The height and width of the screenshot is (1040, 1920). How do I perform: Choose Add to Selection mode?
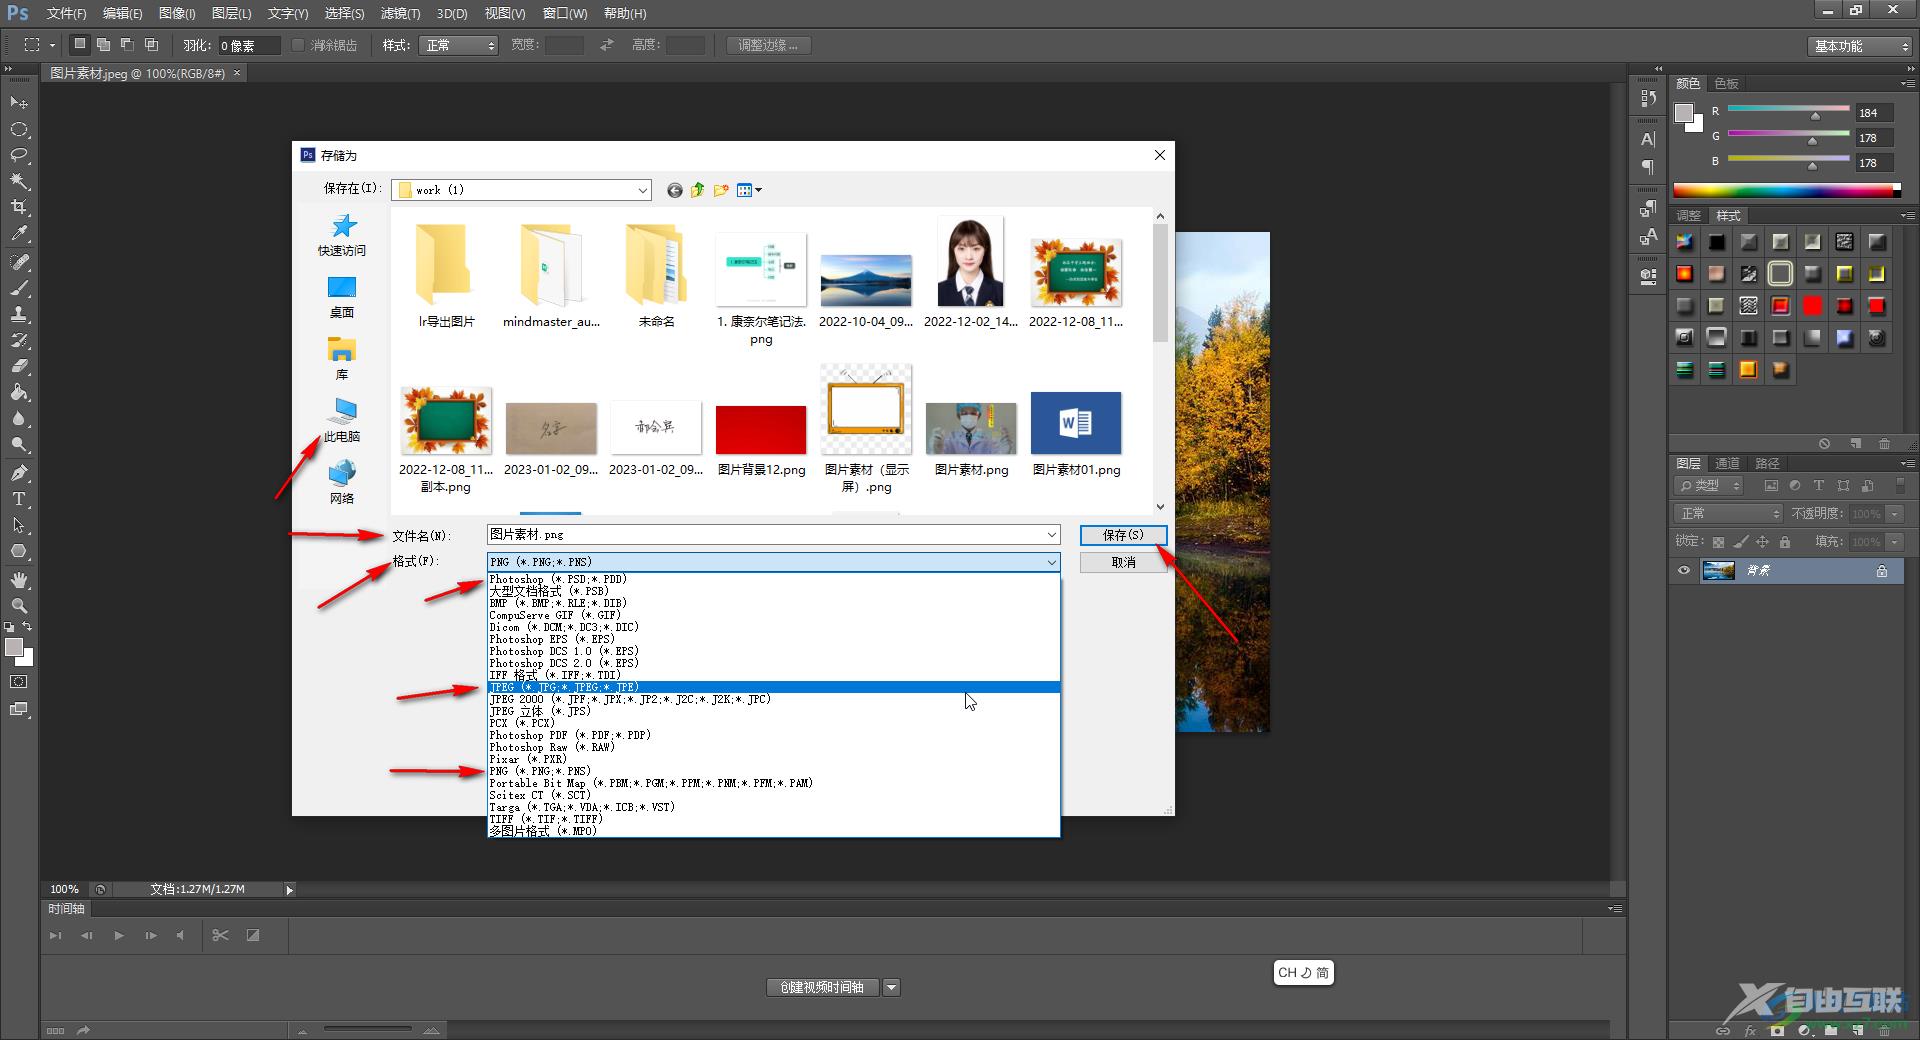coord(103,45)
